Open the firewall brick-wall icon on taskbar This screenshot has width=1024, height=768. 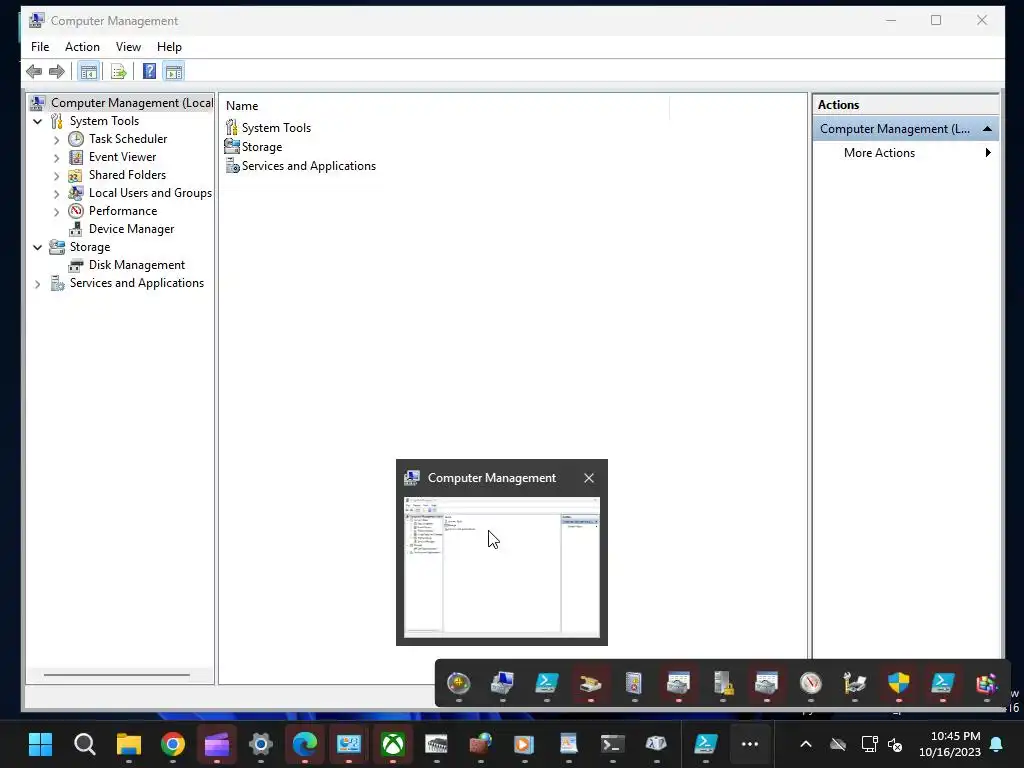(481, 744)
